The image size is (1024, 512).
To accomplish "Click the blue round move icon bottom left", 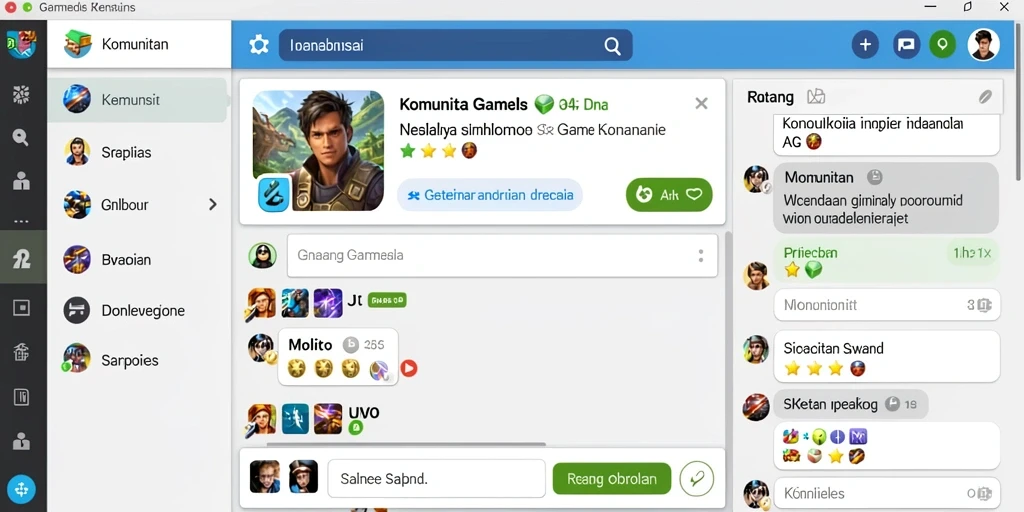I will coord(22,488).
